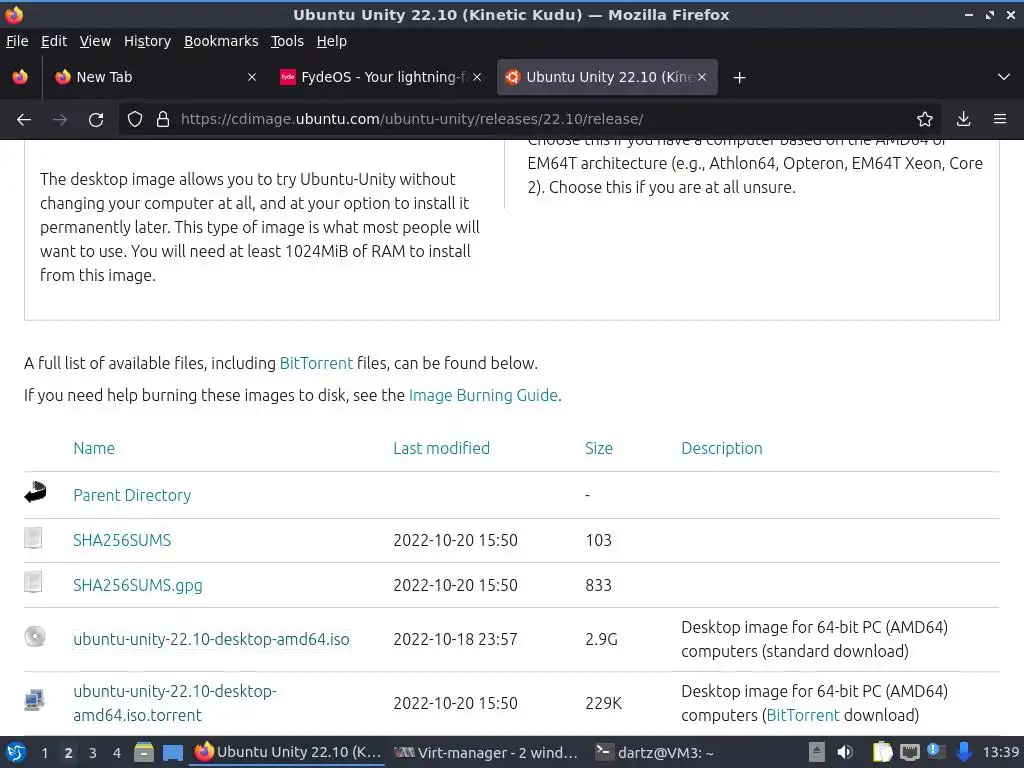This screenshot has height=768, width=1024.
Task: Open the Image Burning Guide link
Action: click(483, 395)
